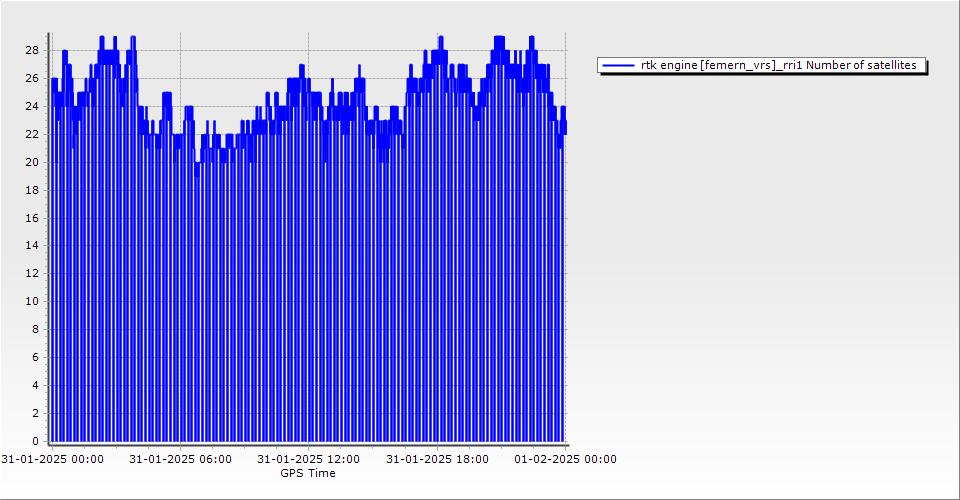This screenshot has width=960, height=500.
Task: Click the GPS Time axis title
Action: coord(308,473)
